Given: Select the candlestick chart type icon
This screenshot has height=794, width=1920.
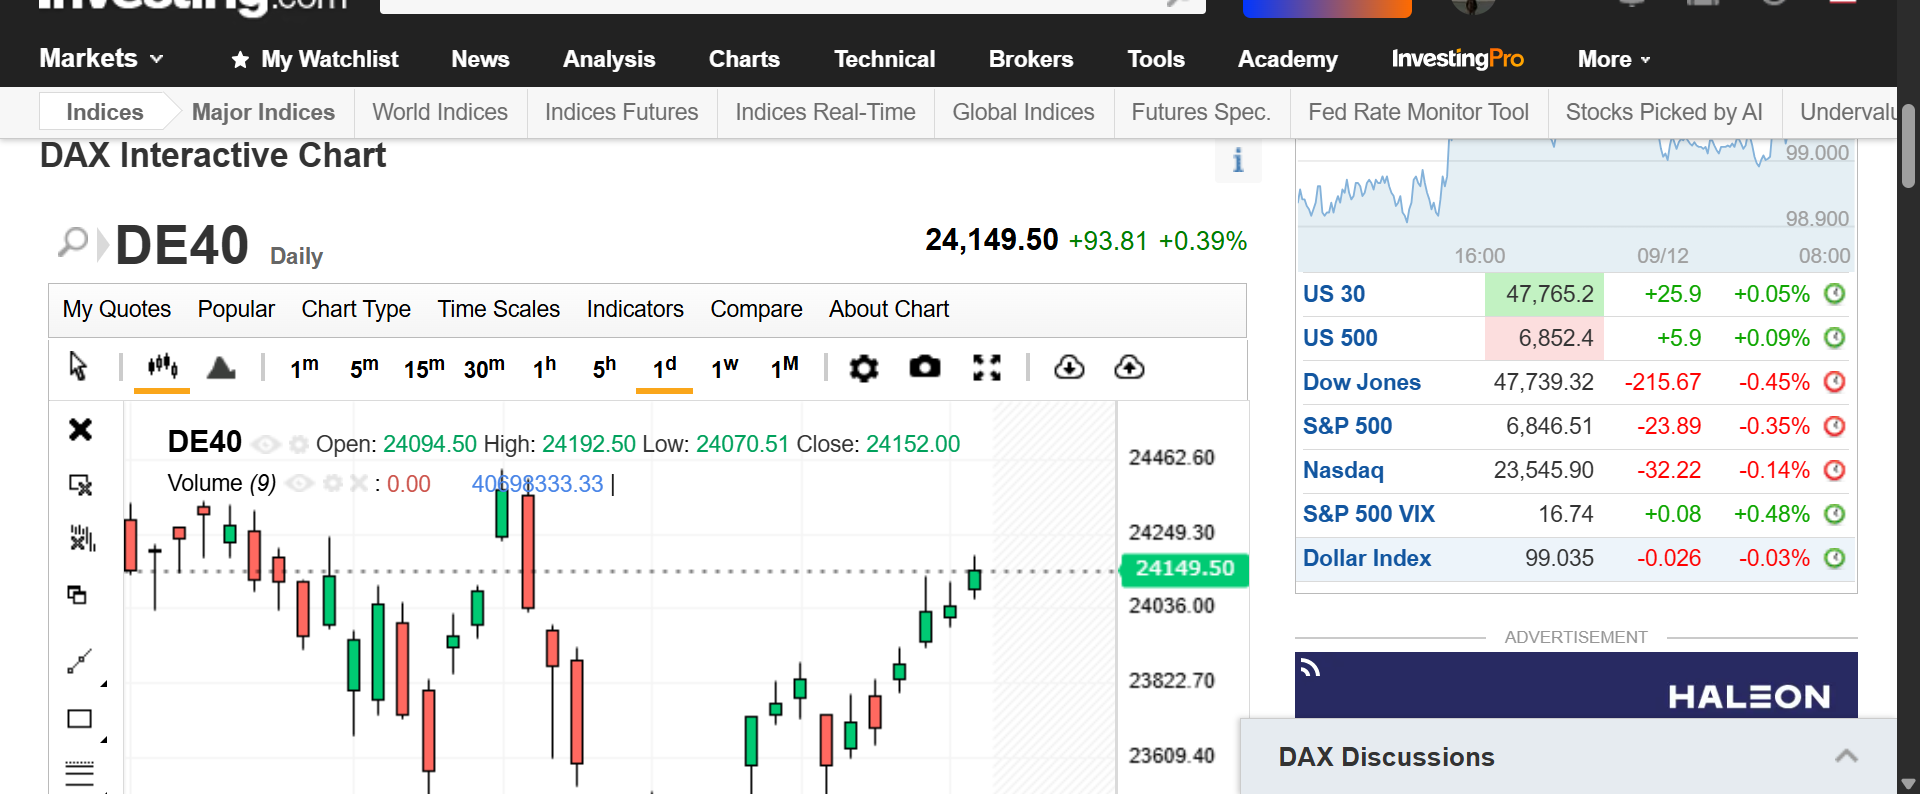Looking at the screenshot, I should pos(162,367).
